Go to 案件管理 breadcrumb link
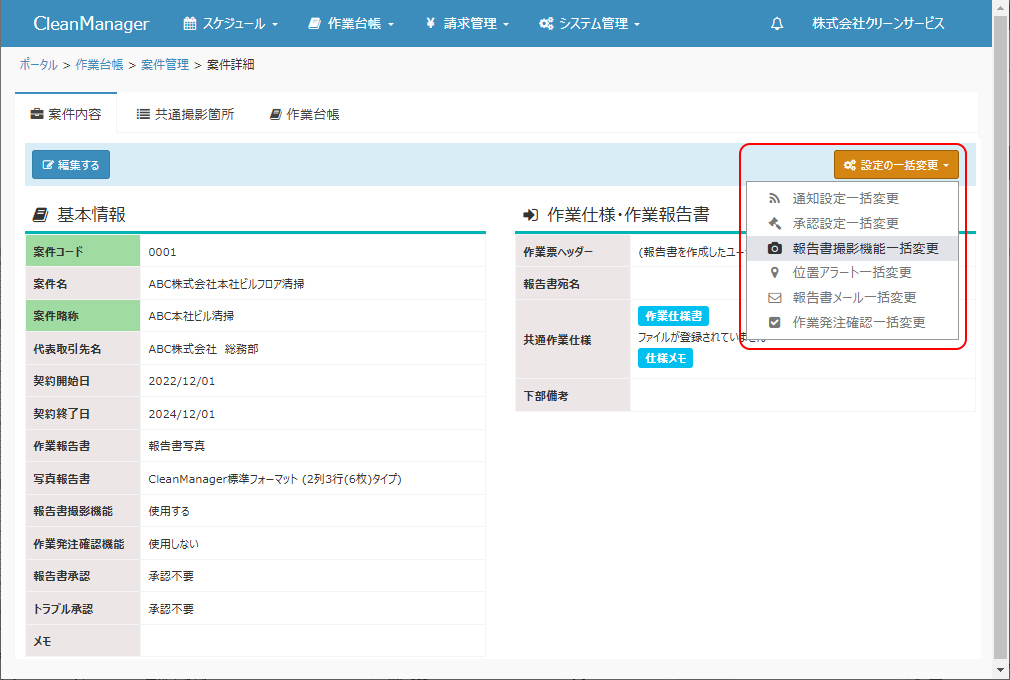 (165, 65)
